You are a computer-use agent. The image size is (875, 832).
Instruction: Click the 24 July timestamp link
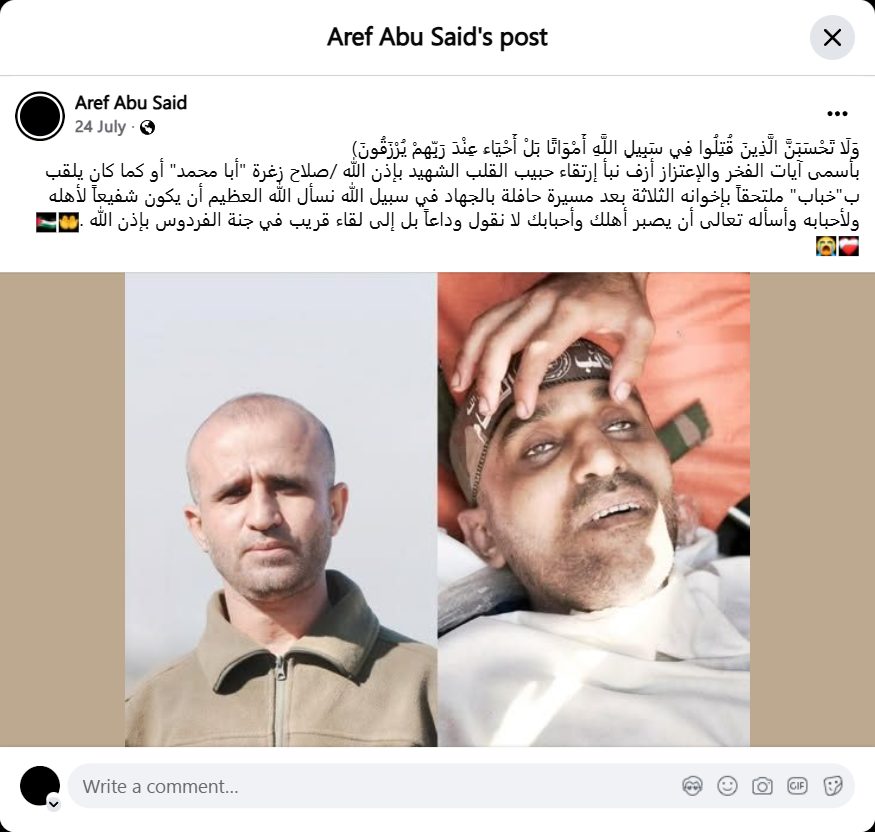(100, 127)
